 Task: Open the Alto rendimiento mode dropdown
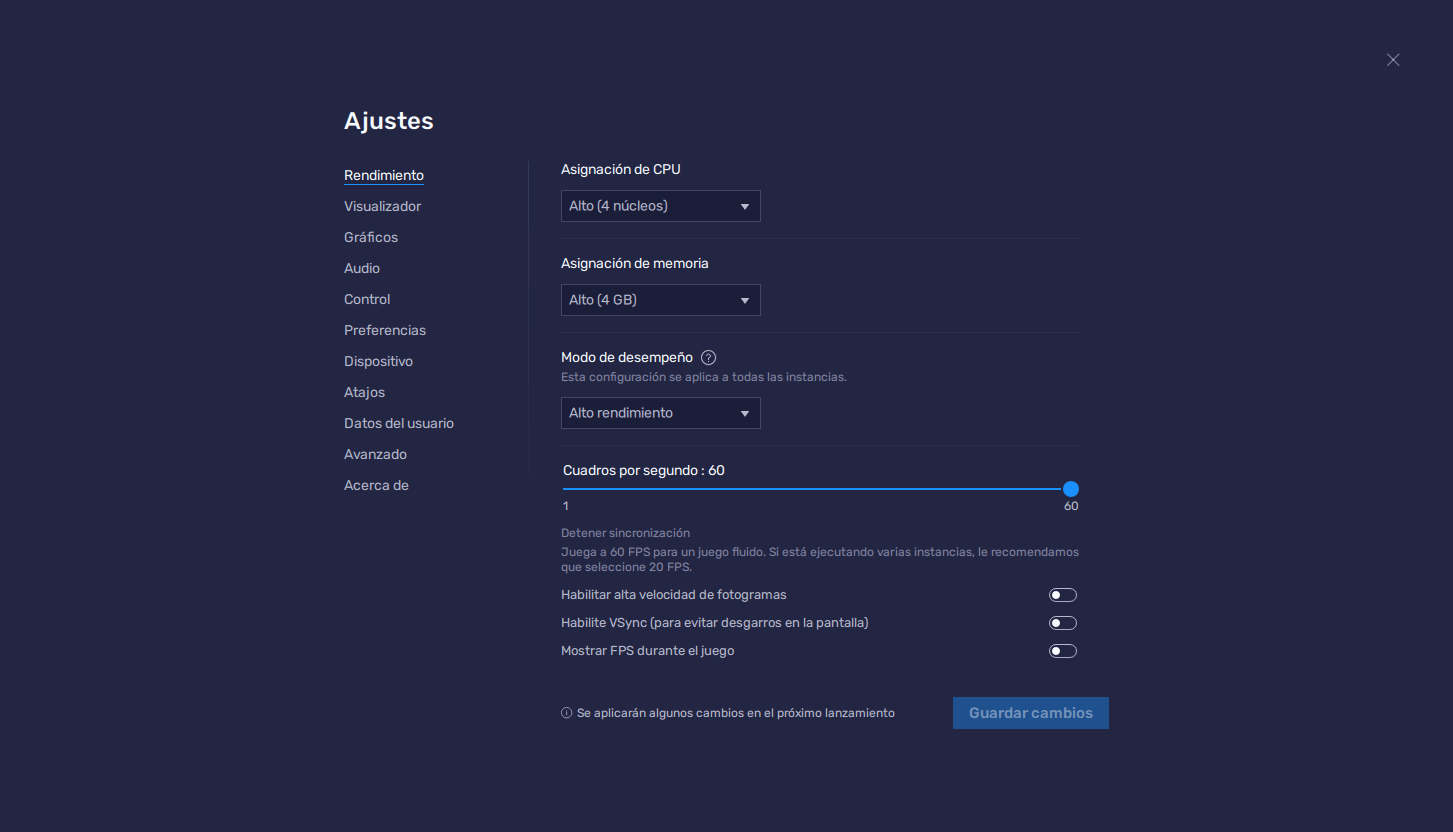pos(661,413)
